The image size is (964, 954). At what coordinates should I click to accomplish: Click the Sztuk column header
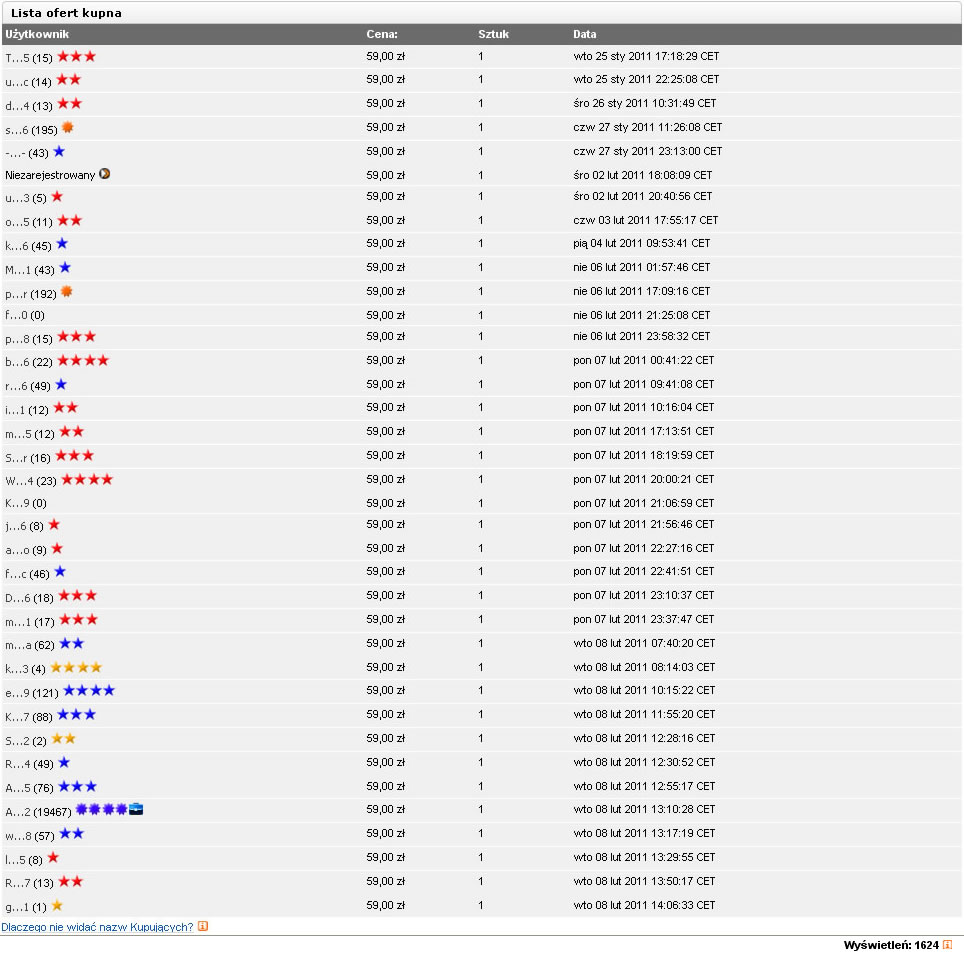494,34
